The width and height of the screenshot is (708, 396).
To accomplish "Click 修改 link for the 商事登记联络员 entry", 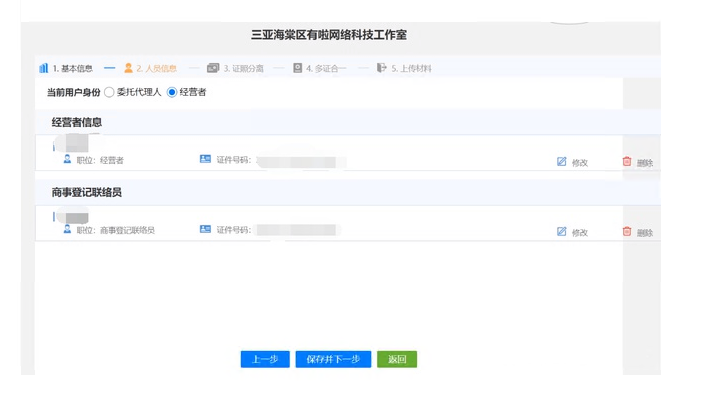I will 580,233.
